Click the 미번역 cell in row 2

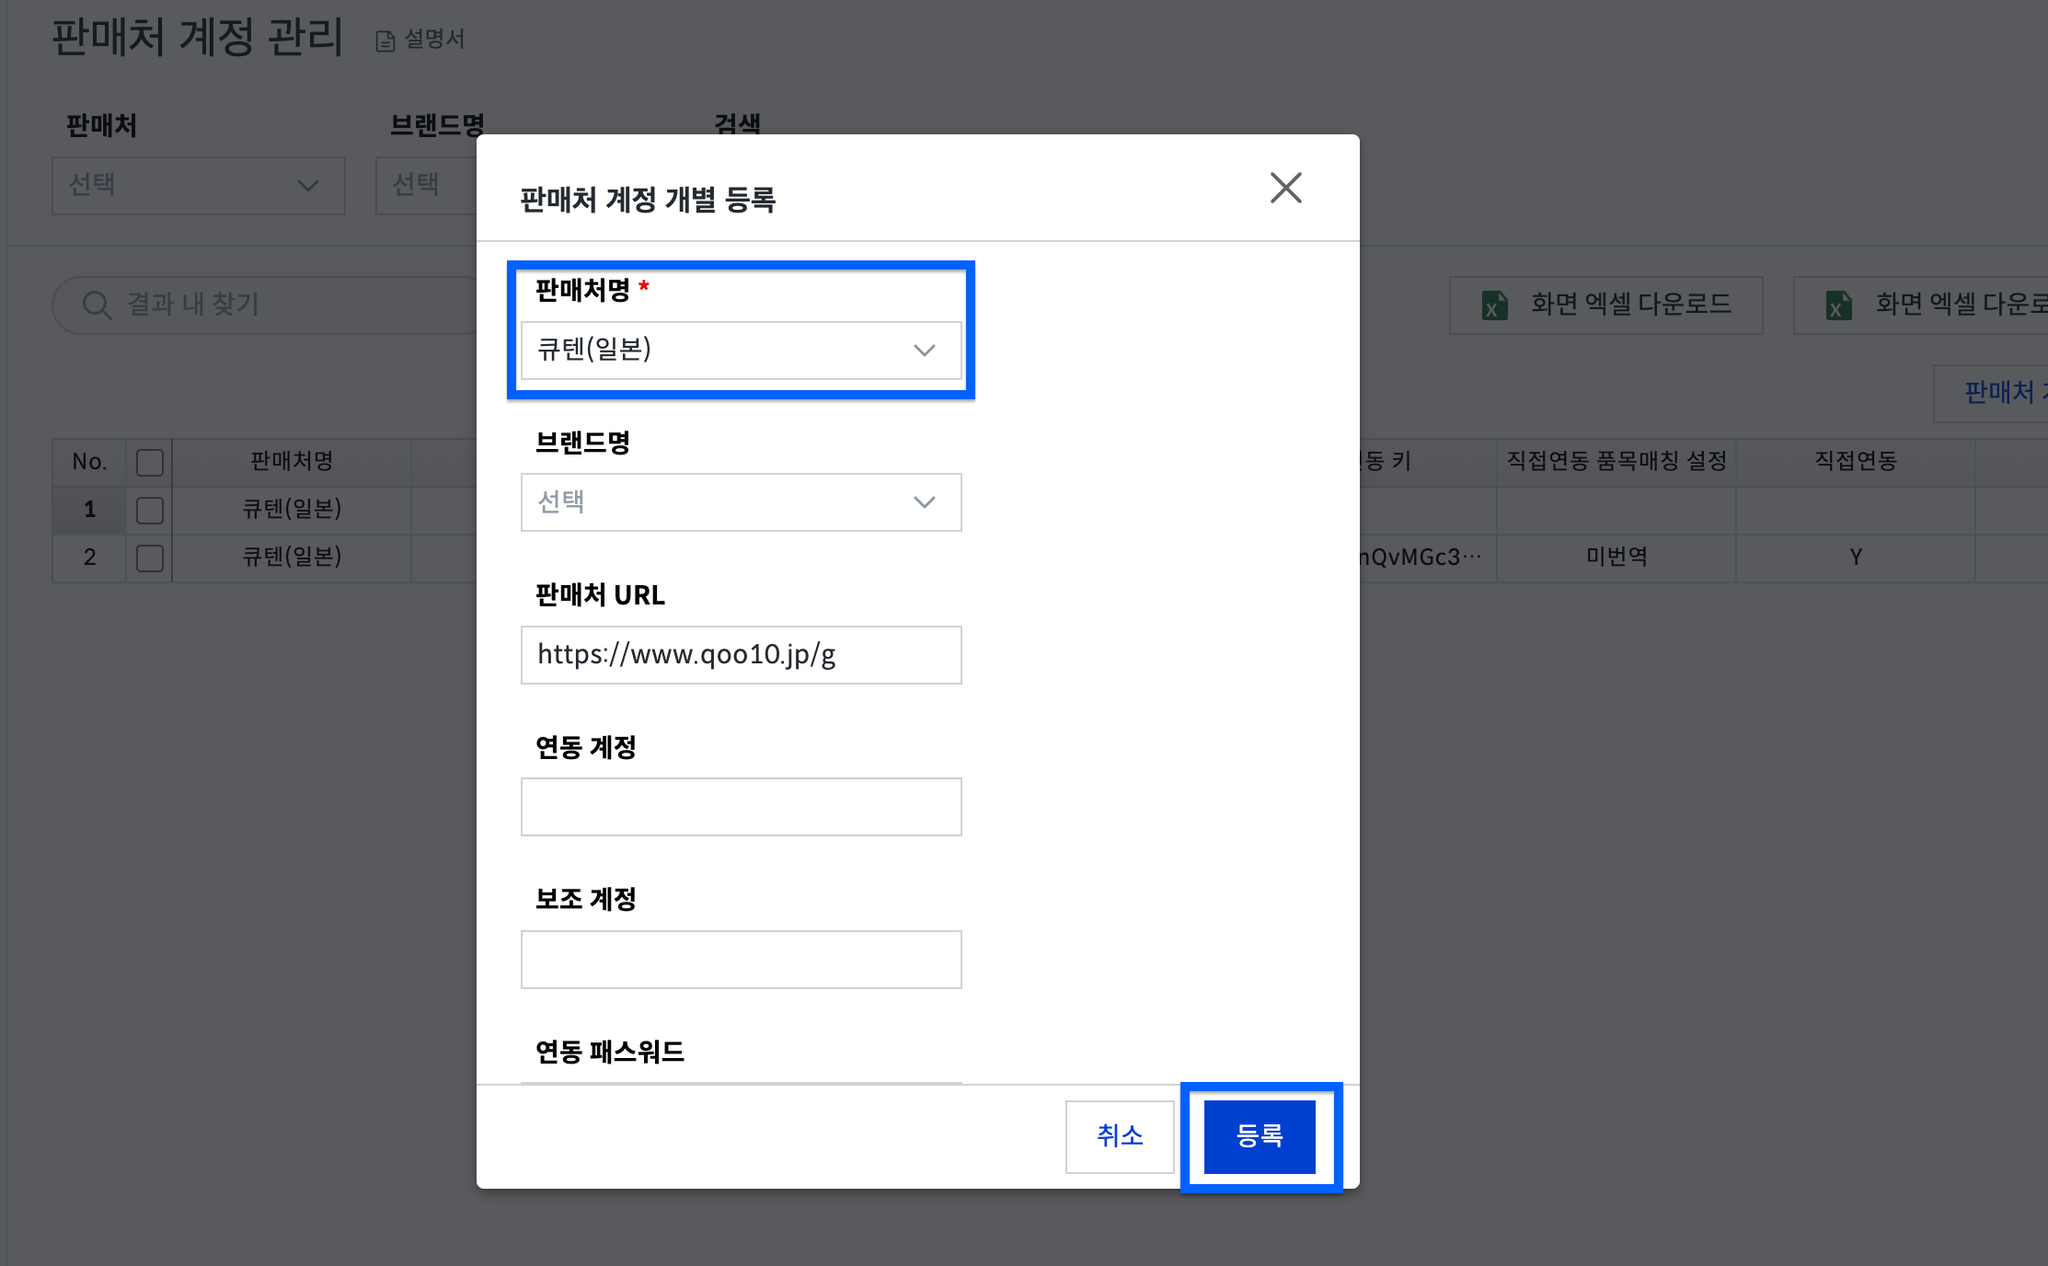click(x=1617, y=557)
